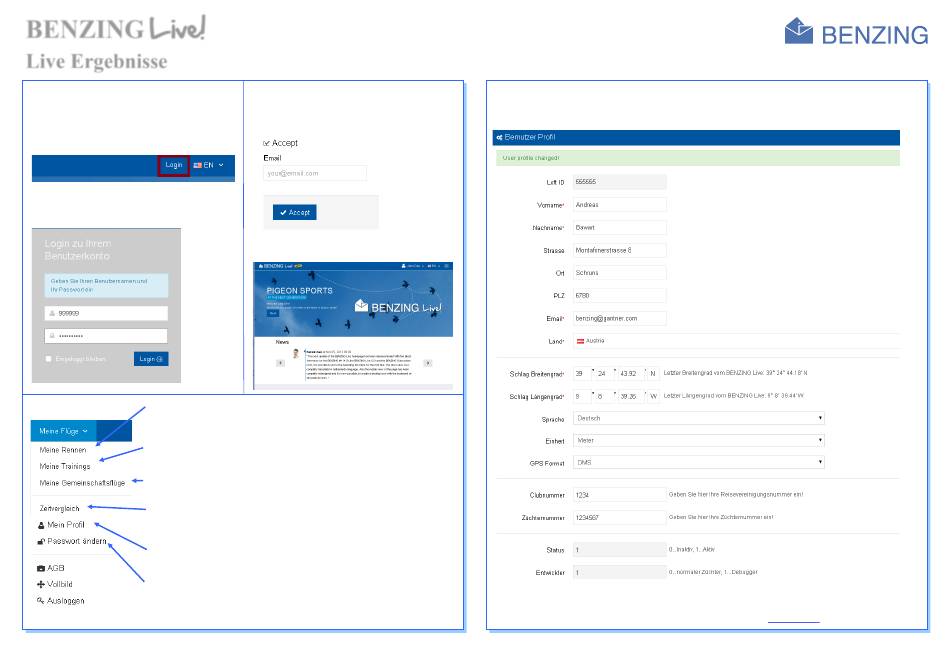Click the Login link in blue header
The height and width of the screenshot is (672, 950).
[174, 165]
